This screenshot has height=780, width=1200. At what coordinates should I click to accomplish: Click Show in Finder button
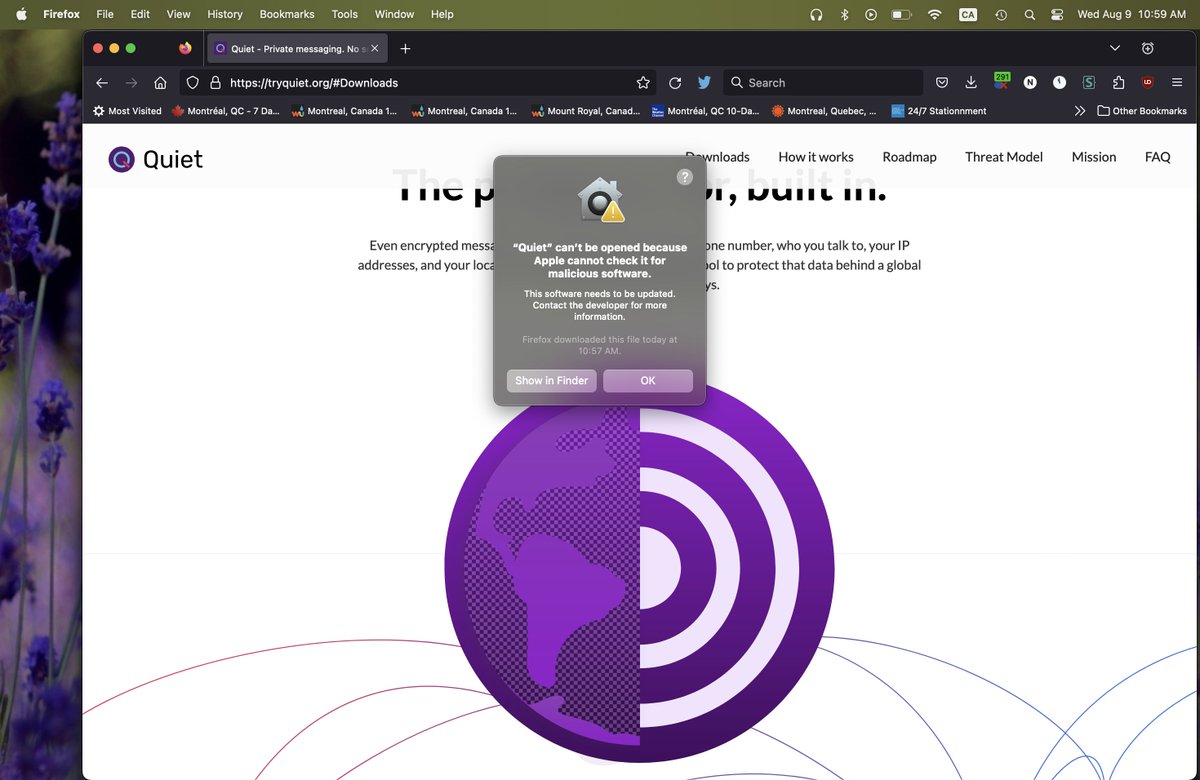[552, 381]
